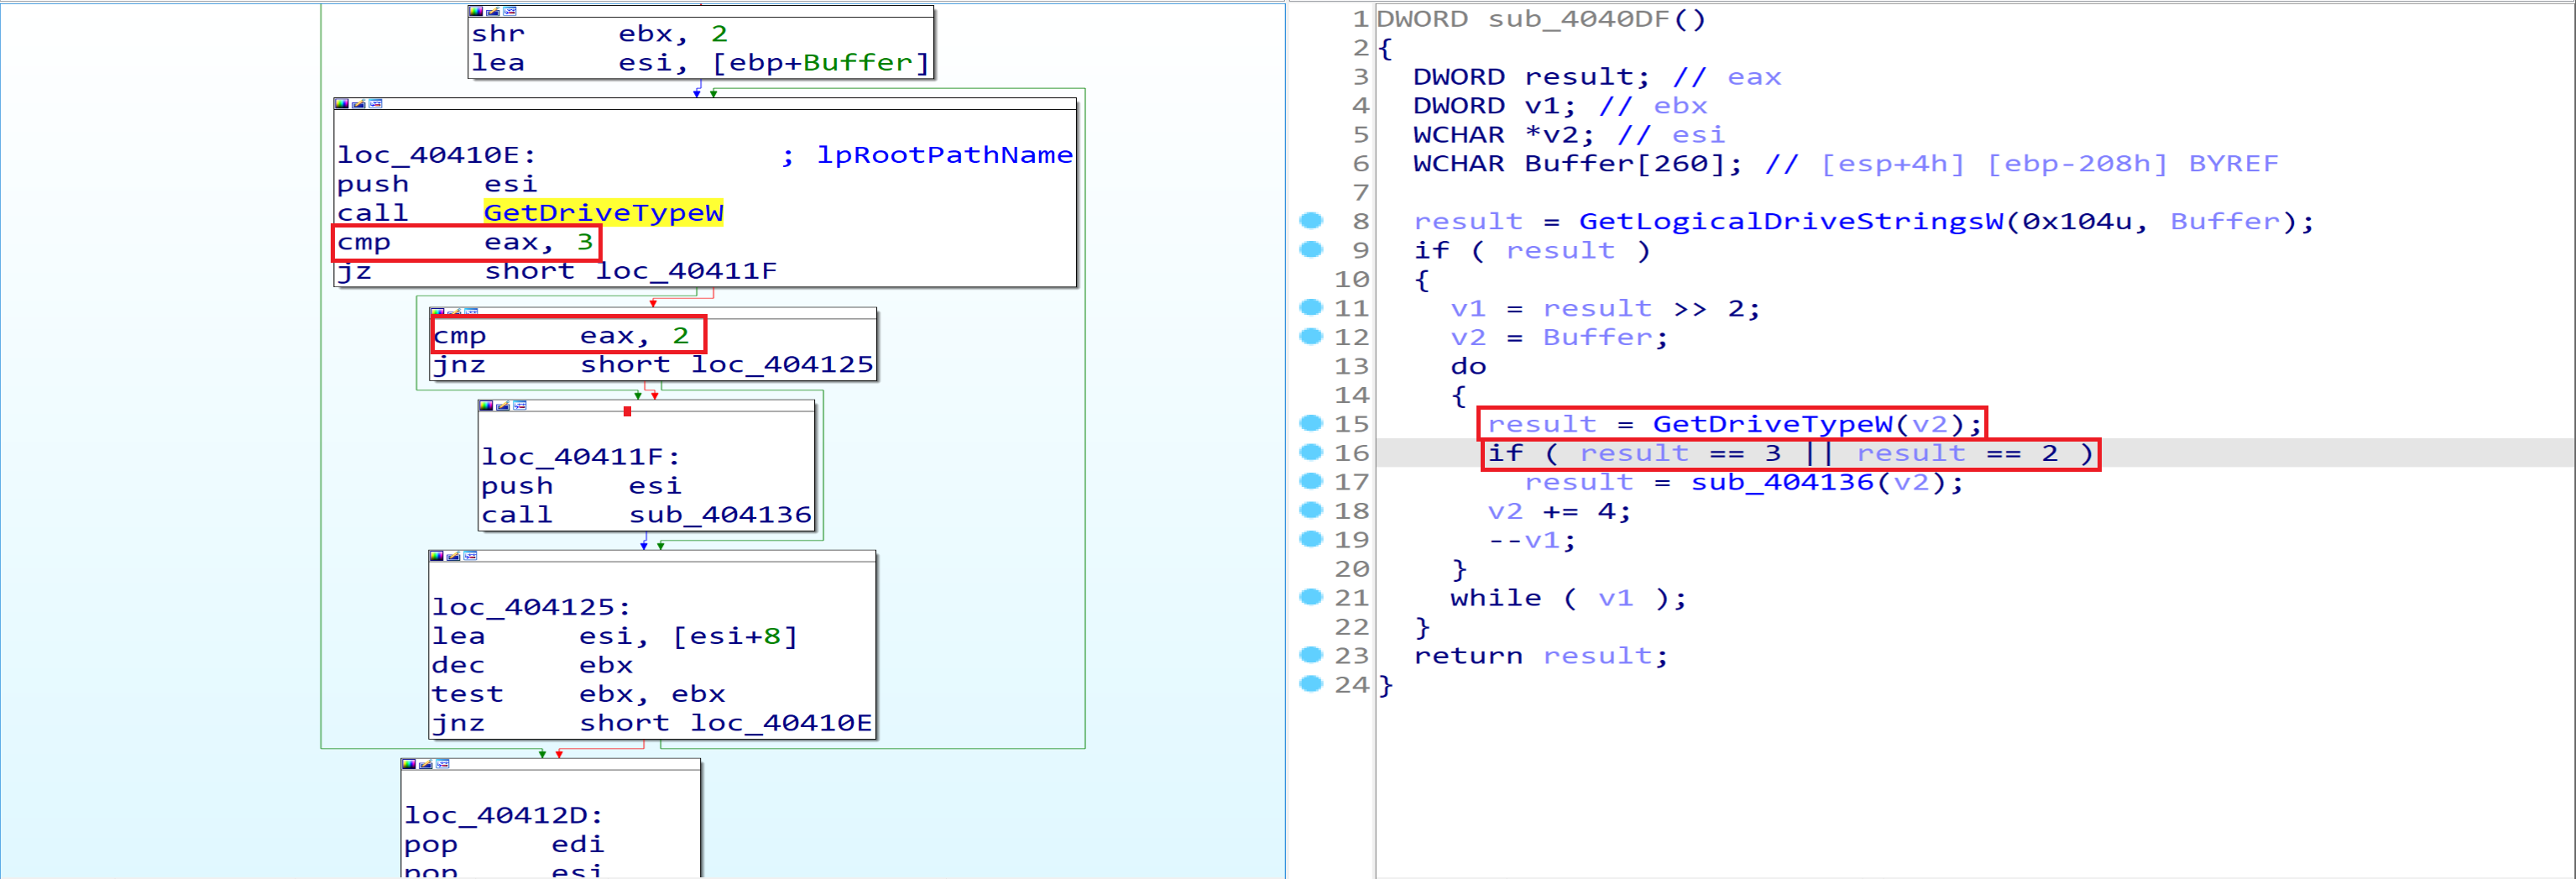Screen dimensions: 2576x879
Task: Click group nodes icon on loc_40410E block
Action: click(375, 104)
